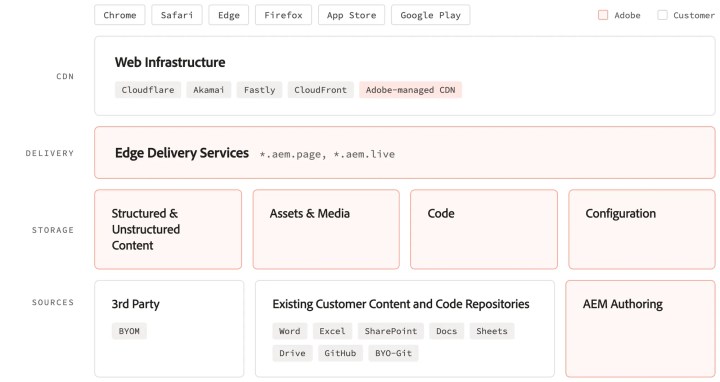Click the Adobe legend color square

pos(603,15)
